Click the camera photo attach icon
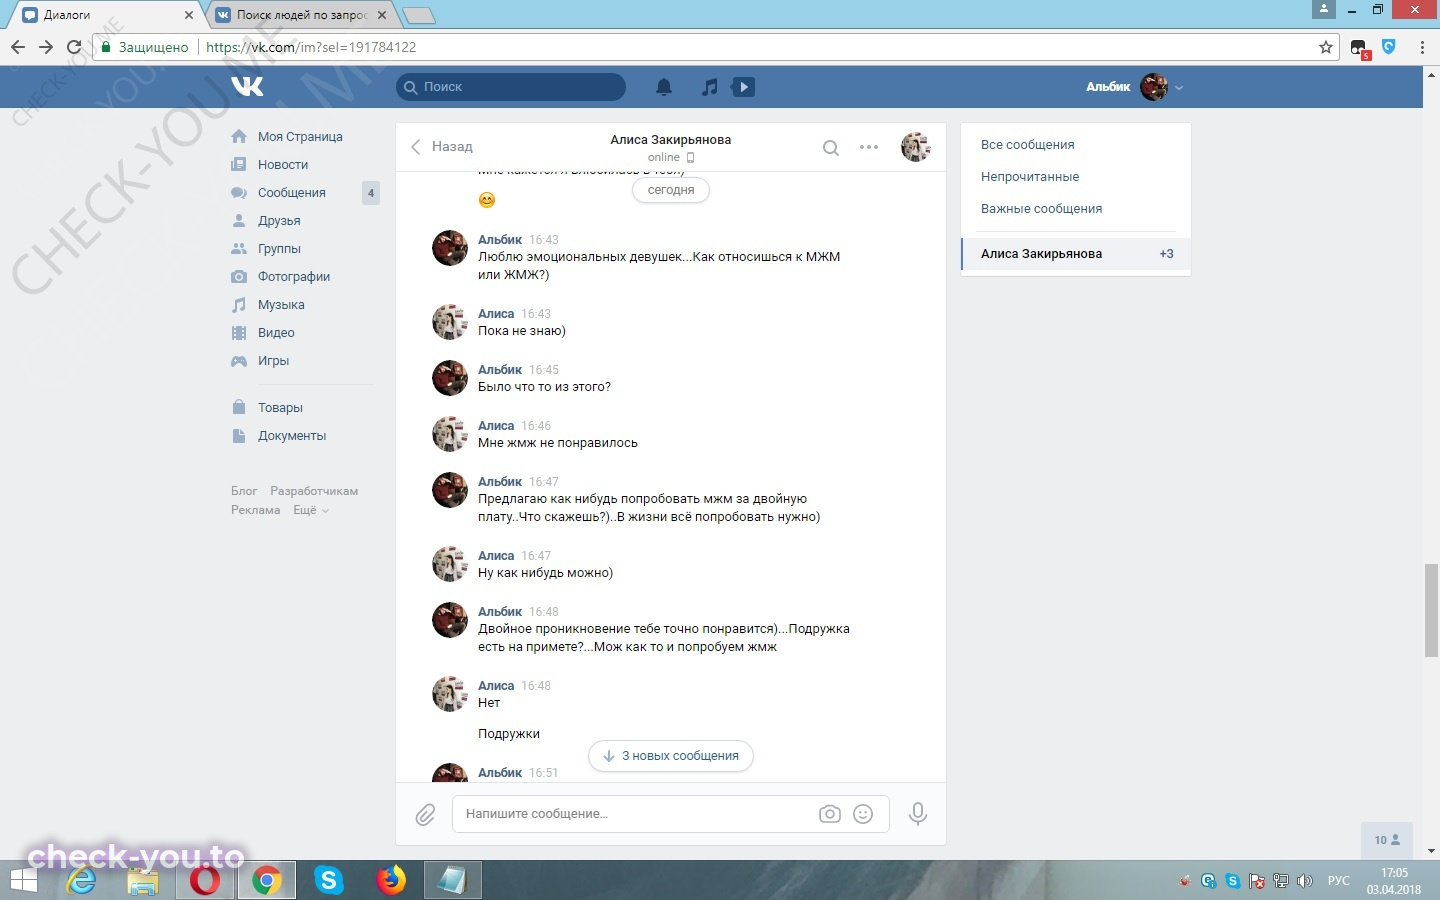Image resolution: width=1440 pixels, height=900 pixels. (x=830, y=814)
